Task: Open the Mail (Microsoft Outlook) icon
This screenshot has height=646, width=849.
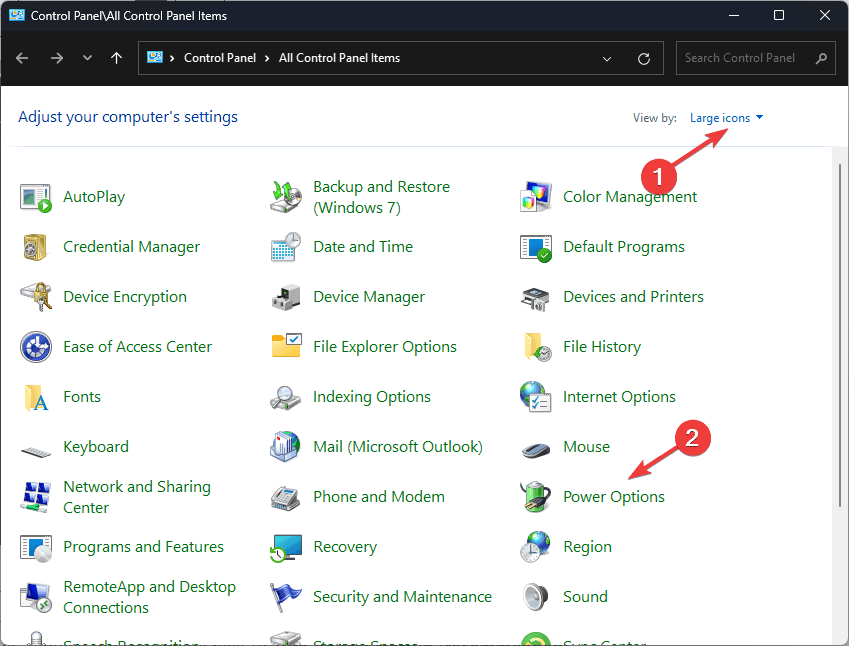Action: tap(286, 447)
